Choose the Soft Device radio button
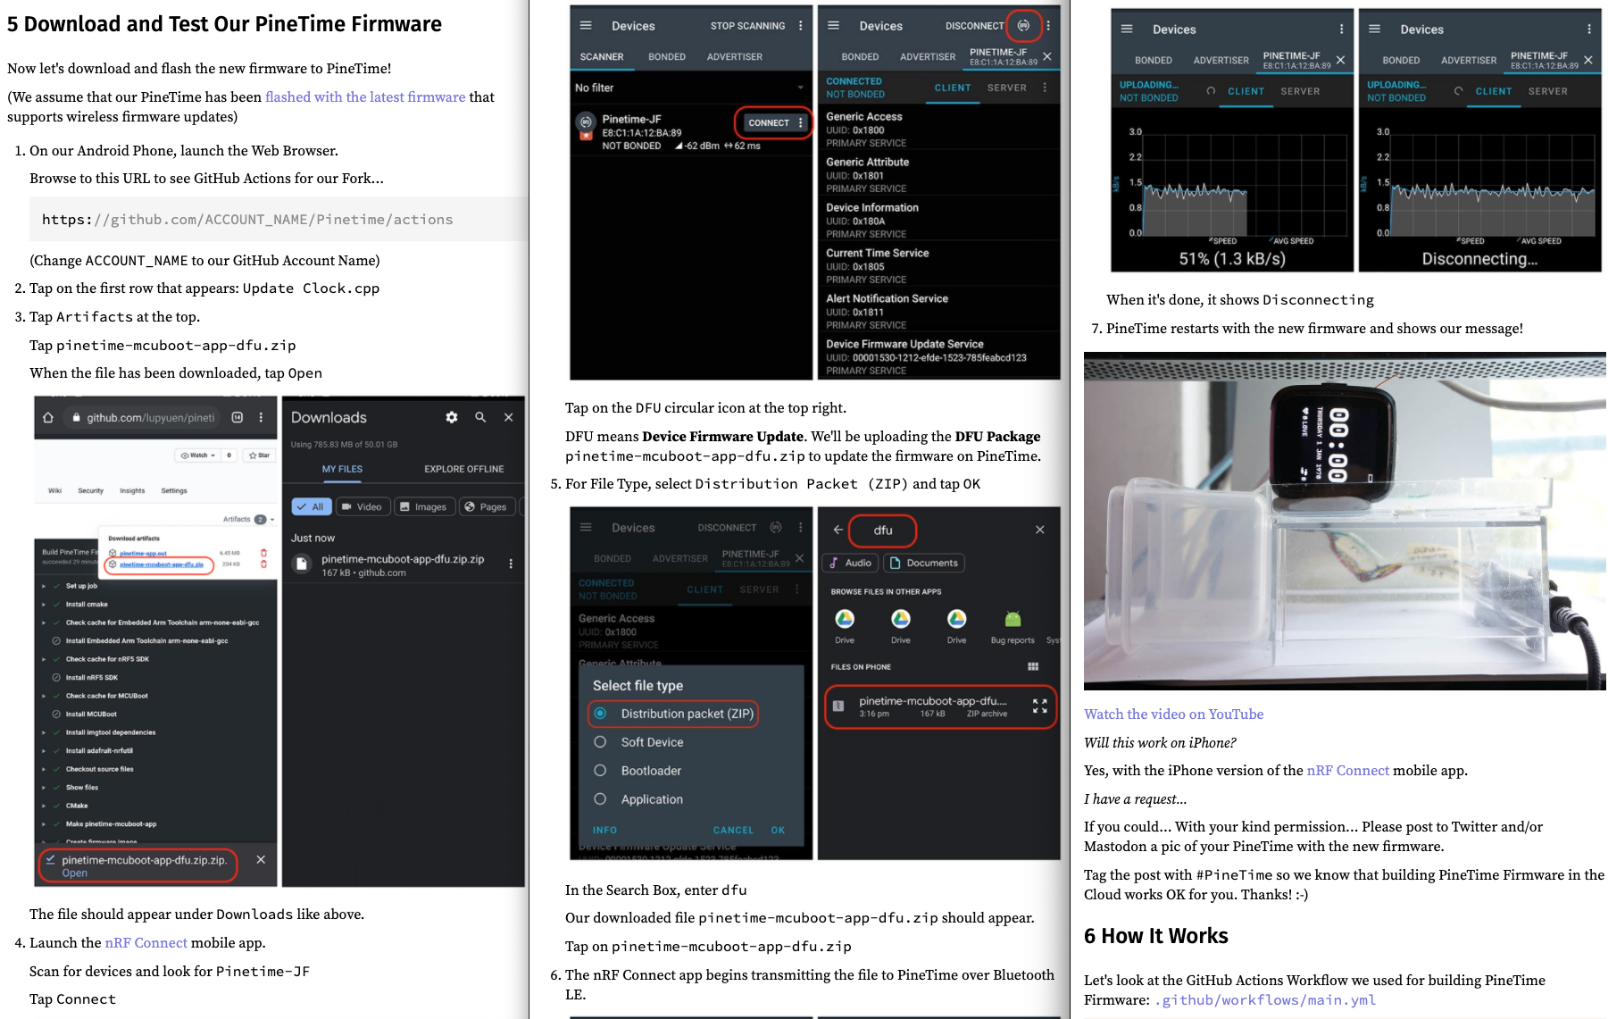1608x1019 pixels. [x=601, y=742]
